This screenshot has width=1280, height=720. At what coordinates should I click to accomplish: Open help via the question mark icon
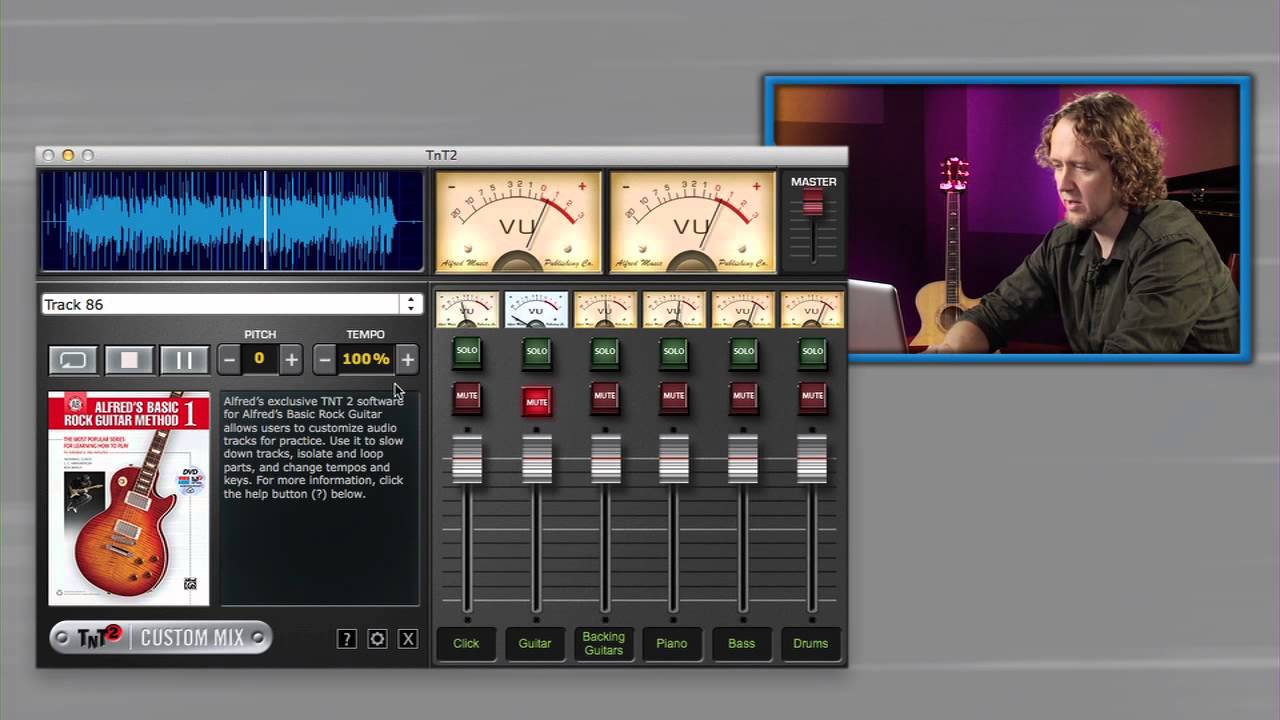tap(347, 639)
